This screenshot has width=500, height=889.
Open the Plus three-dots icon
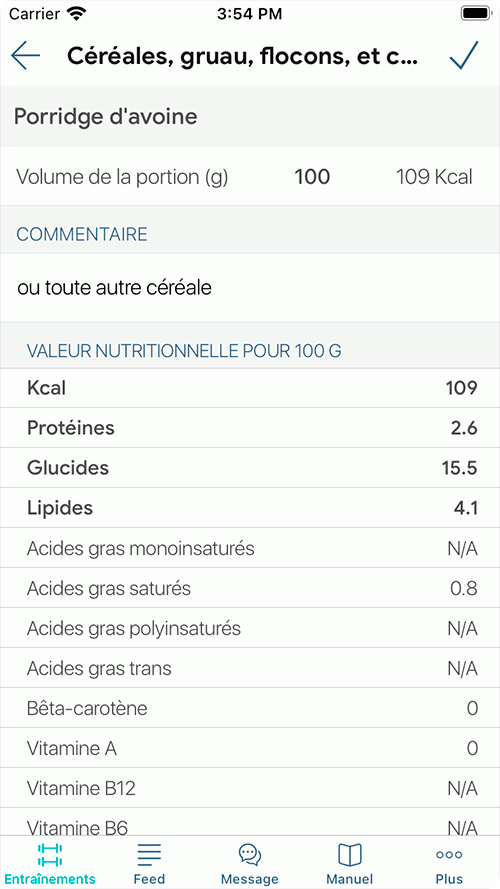click(449, 855)
